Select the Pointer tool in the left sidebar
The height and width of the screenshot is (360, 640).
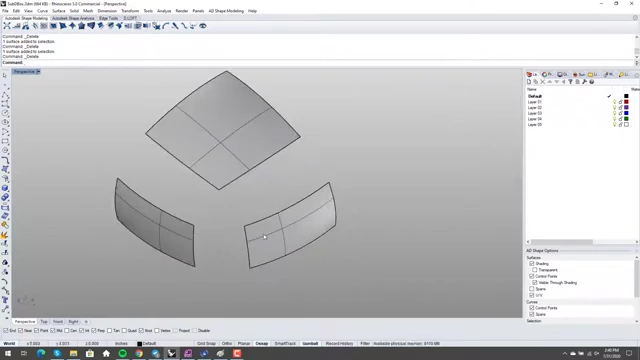[5, 76]
